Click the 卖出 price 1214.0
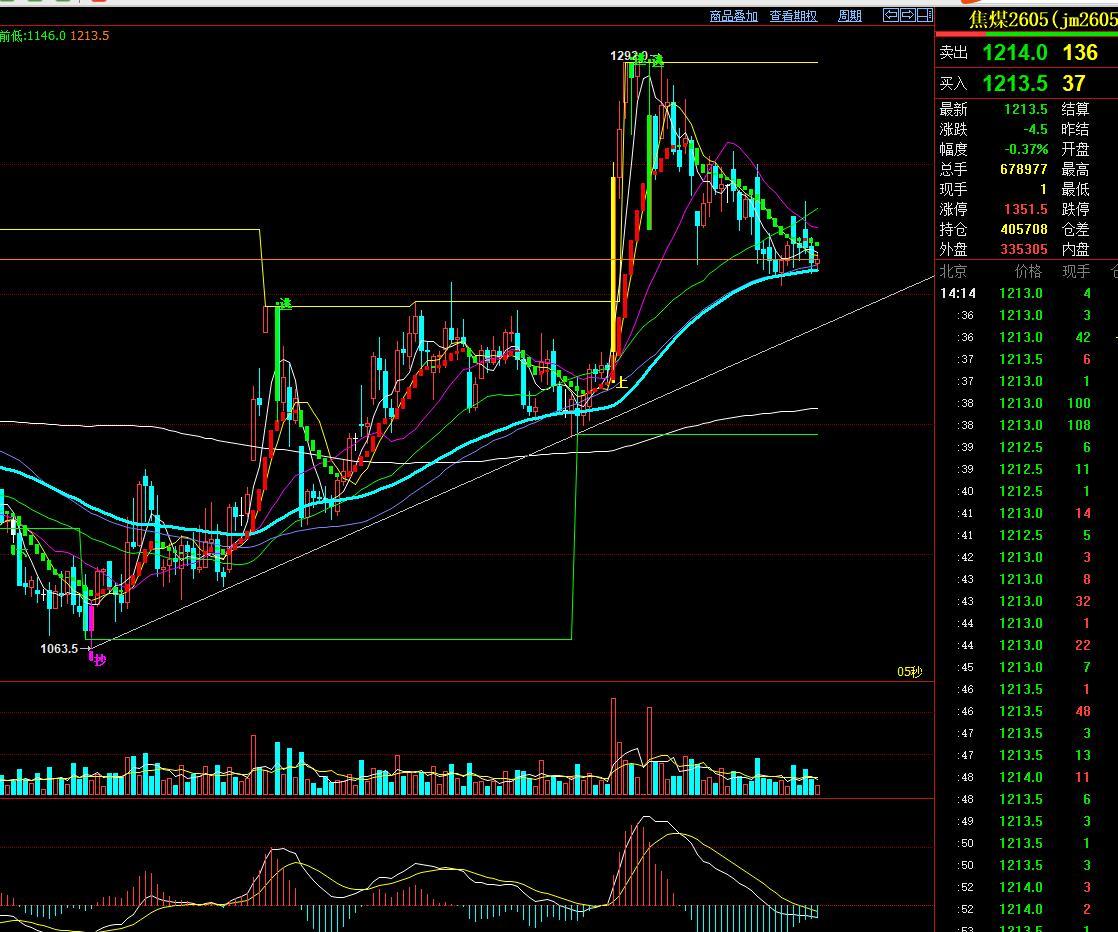1118x932 pixels. tap(1015, 52)
